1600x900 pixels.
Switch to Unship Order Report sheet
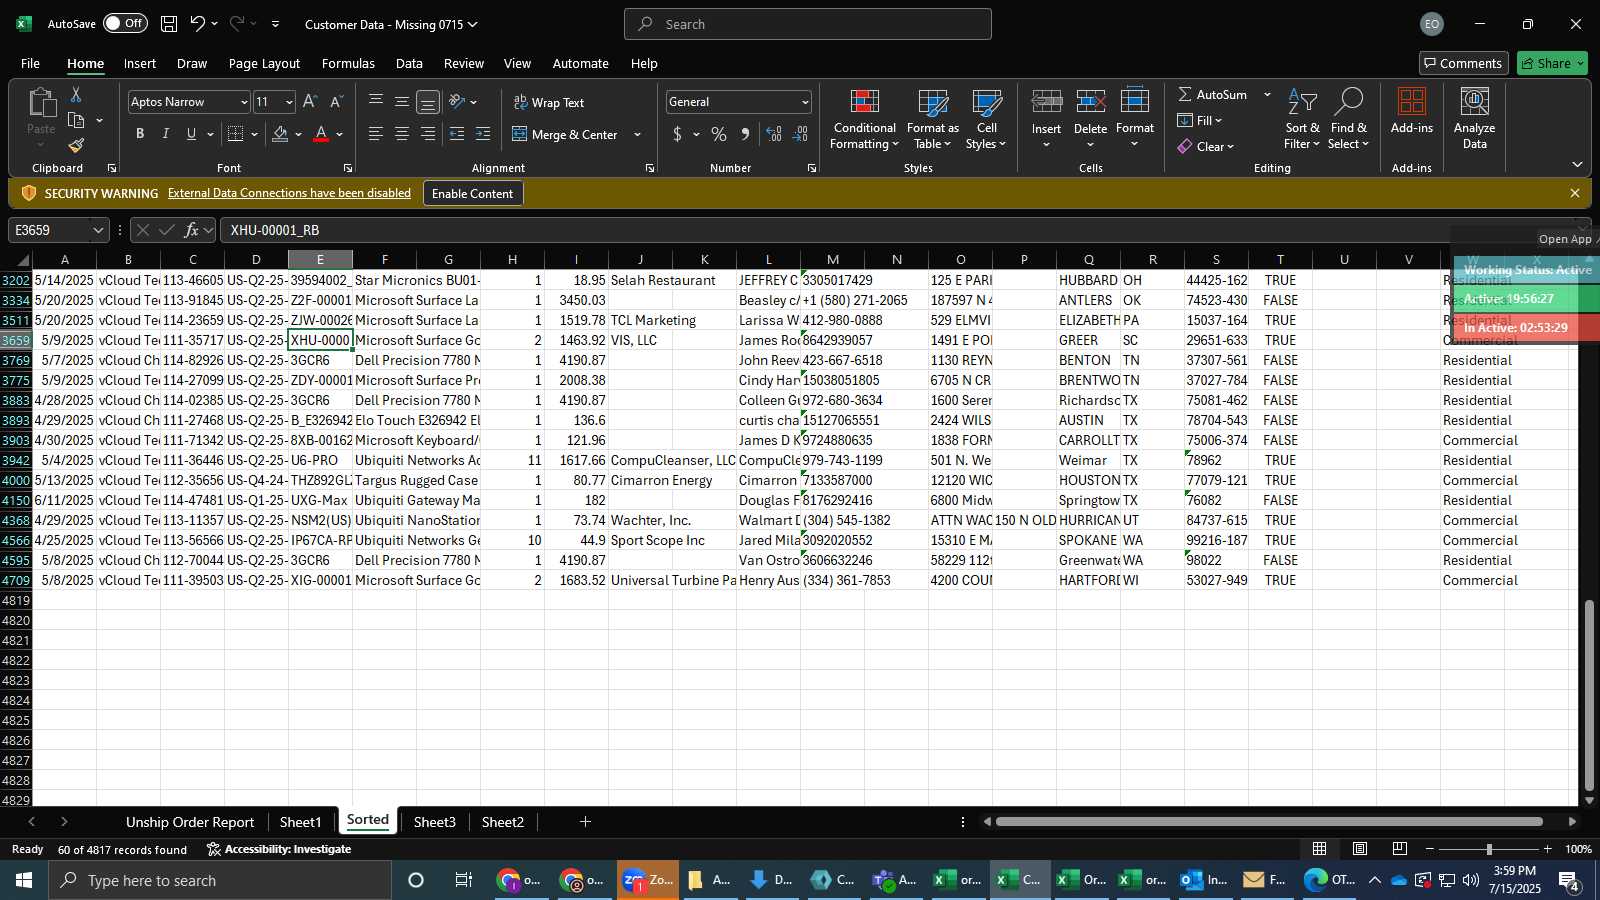click(x=190, y=822)
